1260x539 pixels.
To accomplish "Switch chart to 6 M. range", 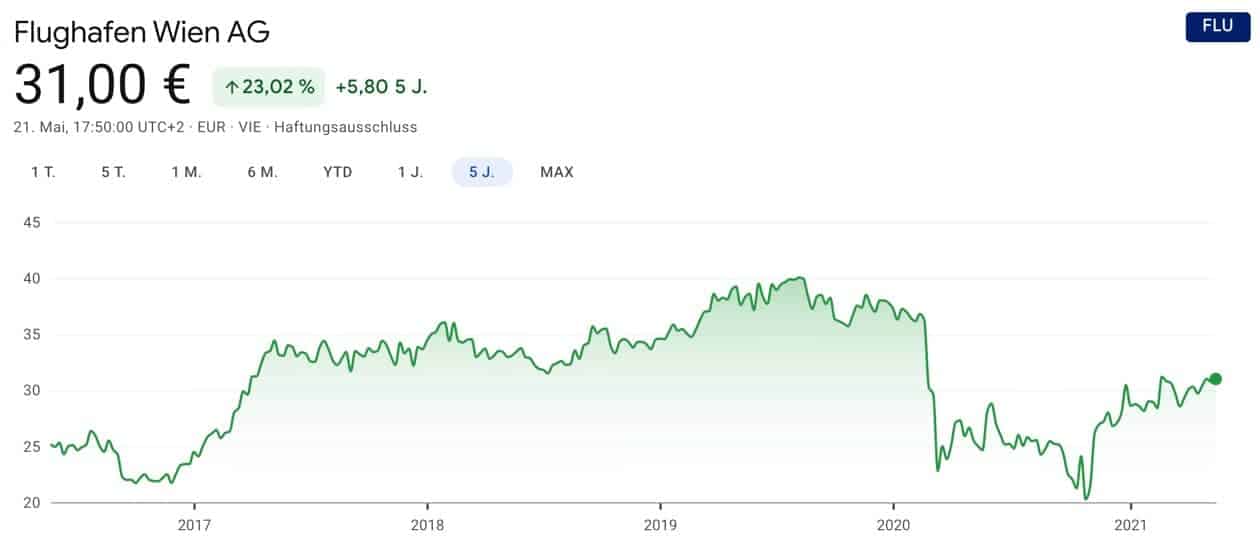I will point(262,172).
